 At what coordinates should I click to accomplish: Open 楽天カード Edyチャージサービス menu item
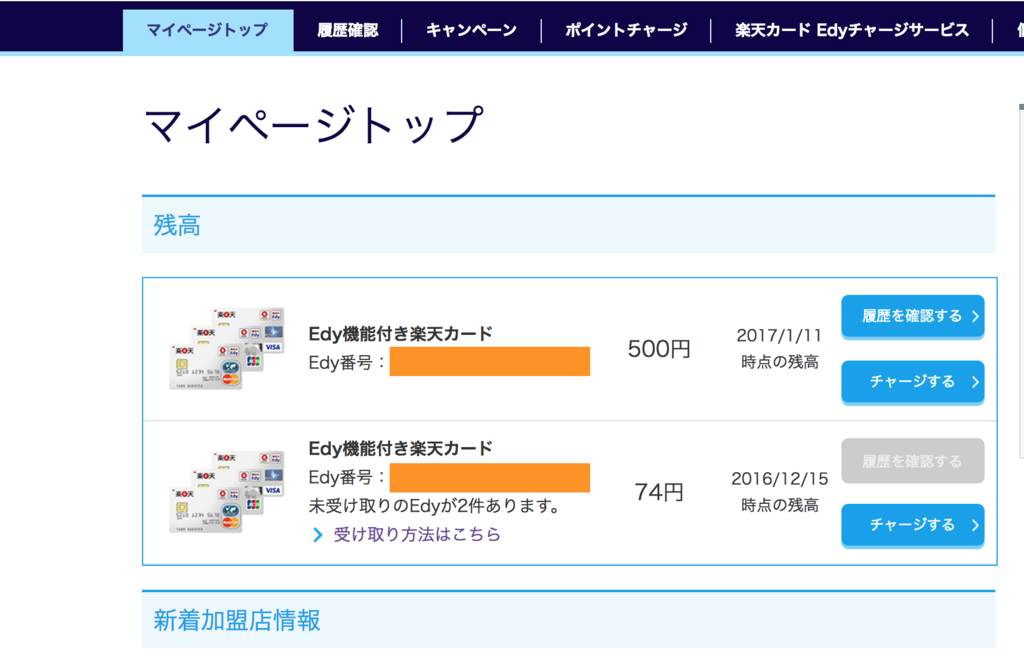coord(852,30)
